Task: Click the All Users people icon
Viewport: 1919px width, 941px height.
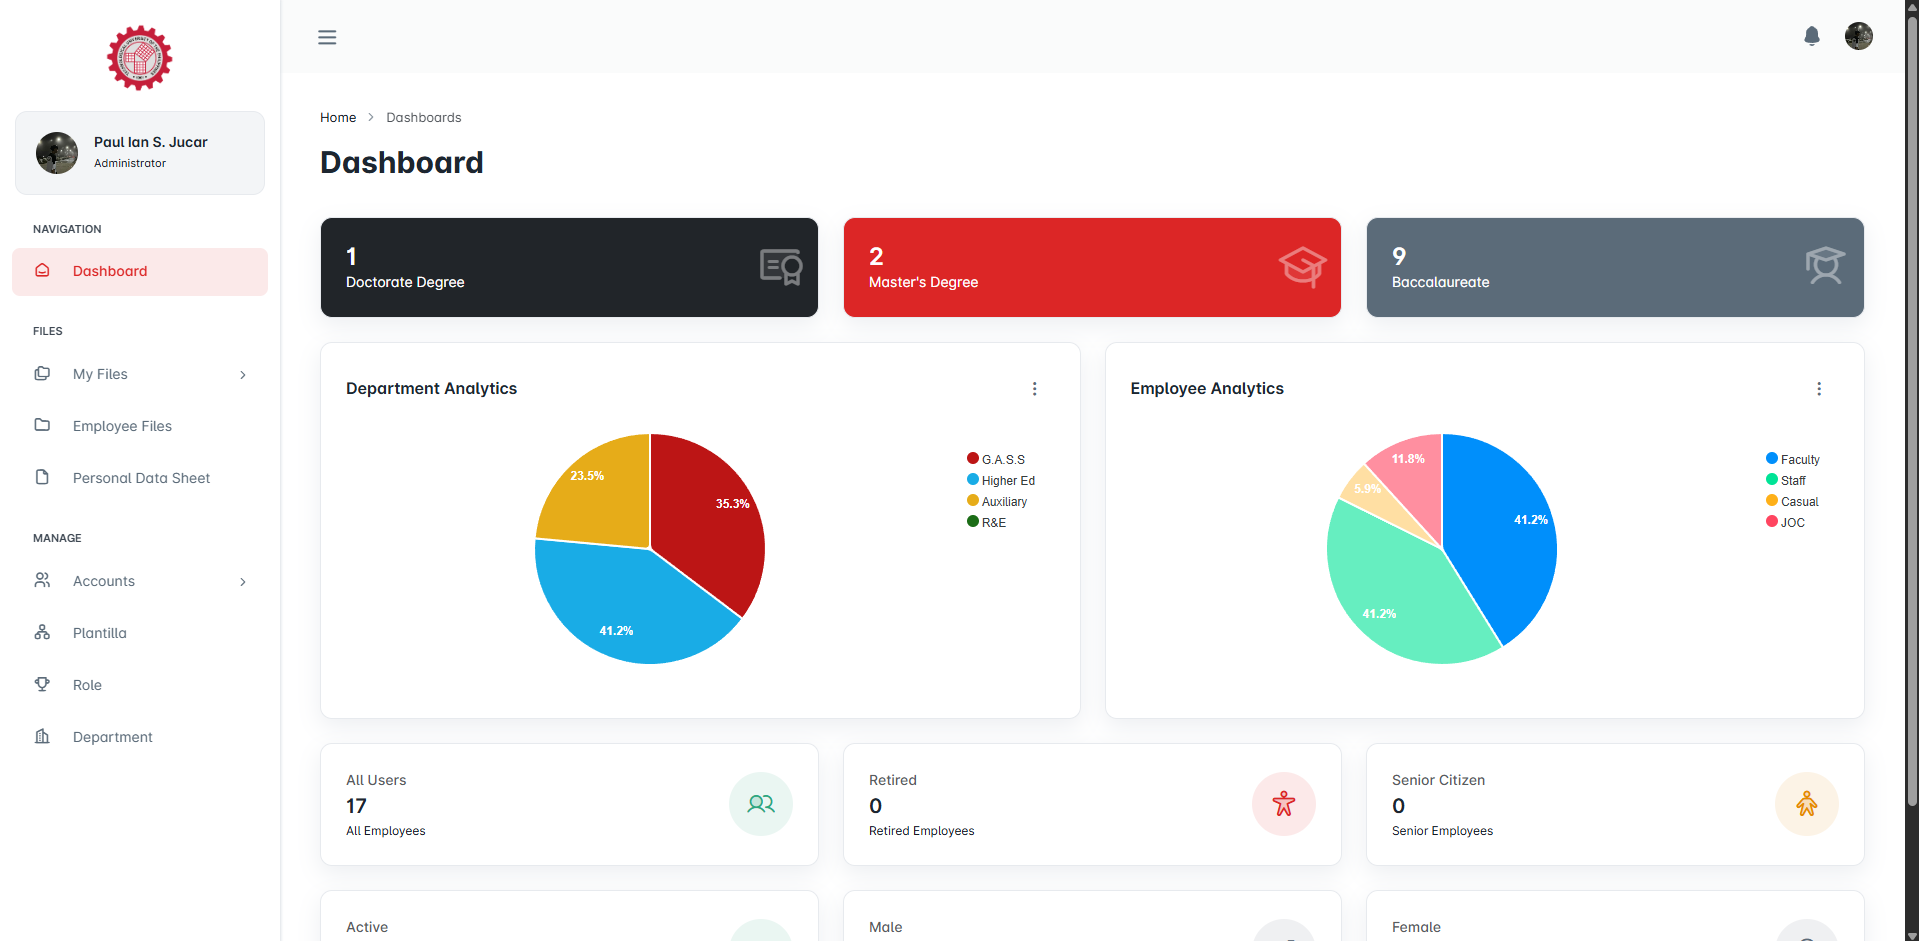Action: click(761, 804)
